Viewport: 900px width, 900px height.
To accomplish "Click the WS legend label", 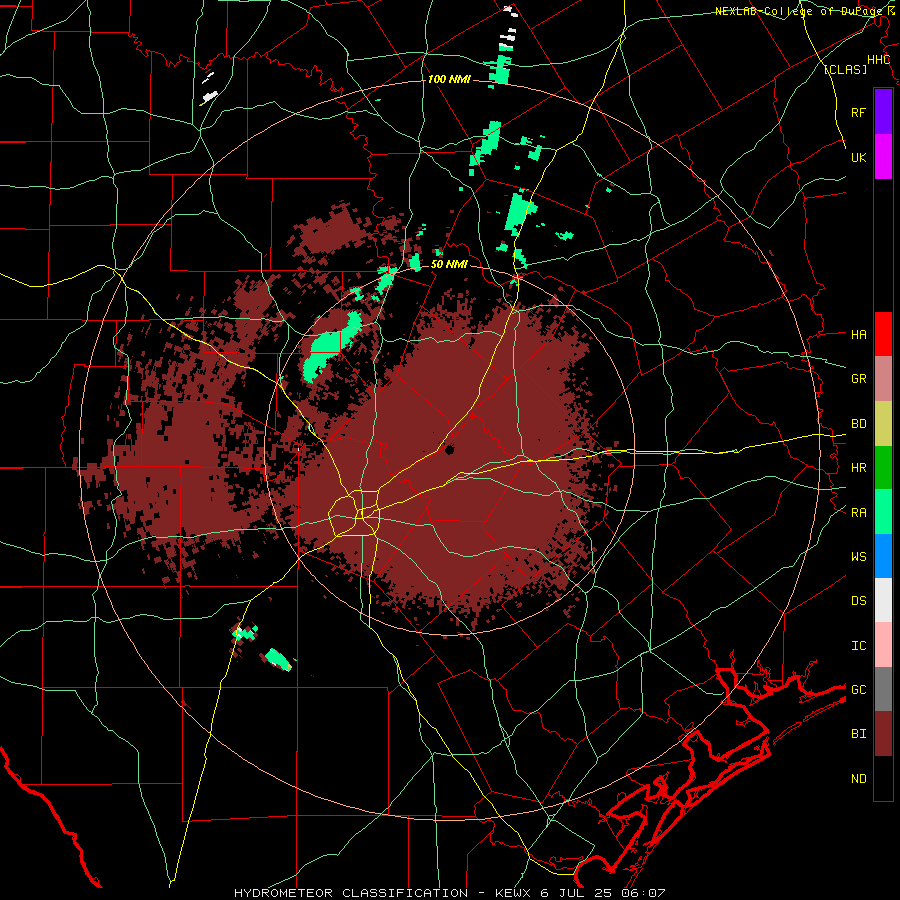I will click(858, 557).
